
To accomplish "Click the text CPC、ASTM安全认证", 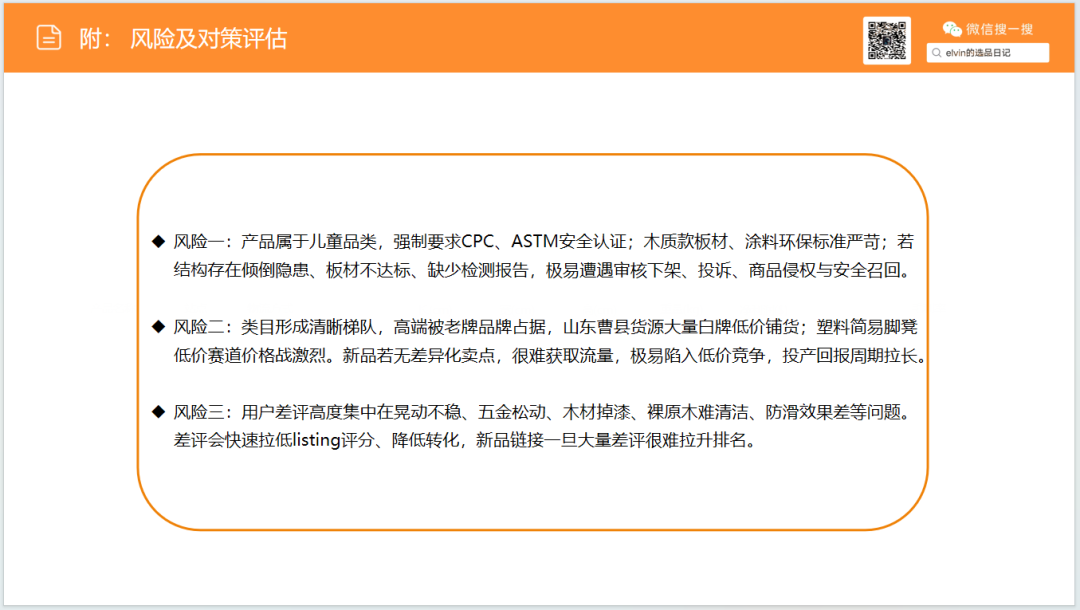I will (x=544, y=242).
